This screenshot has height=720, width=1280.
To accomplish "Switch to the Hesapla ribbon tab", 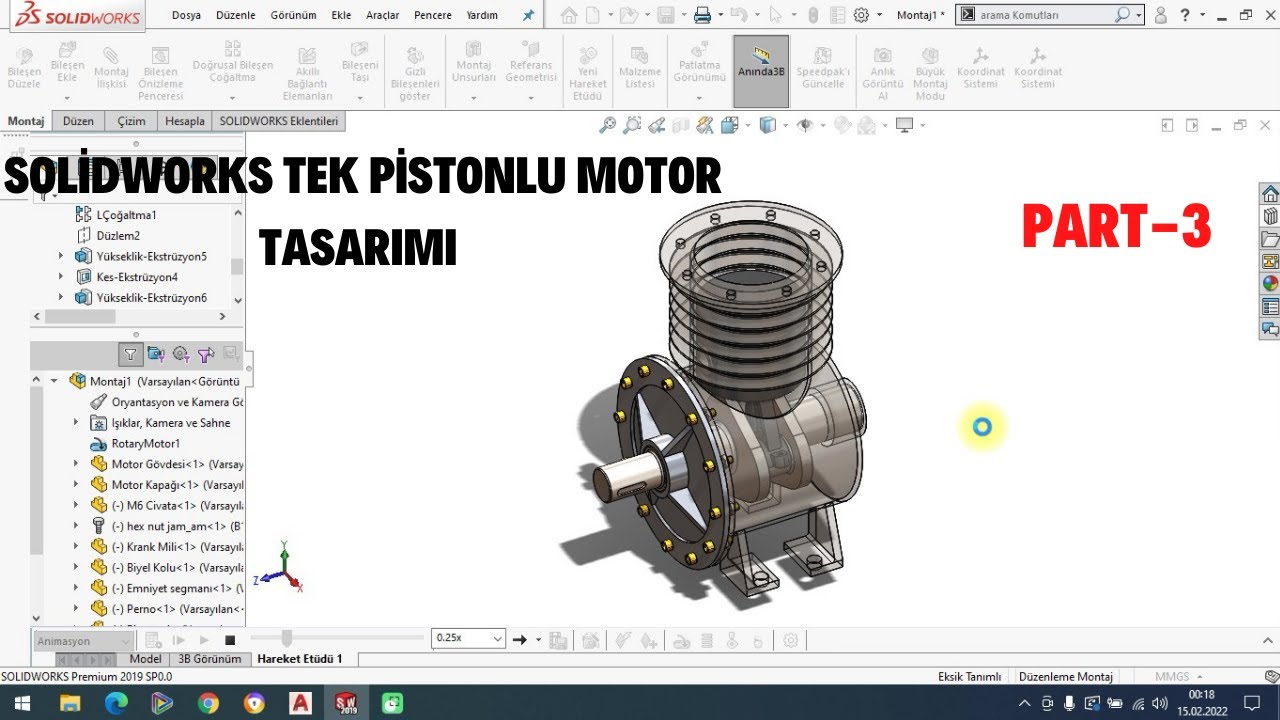I will (x=184, y=121).
